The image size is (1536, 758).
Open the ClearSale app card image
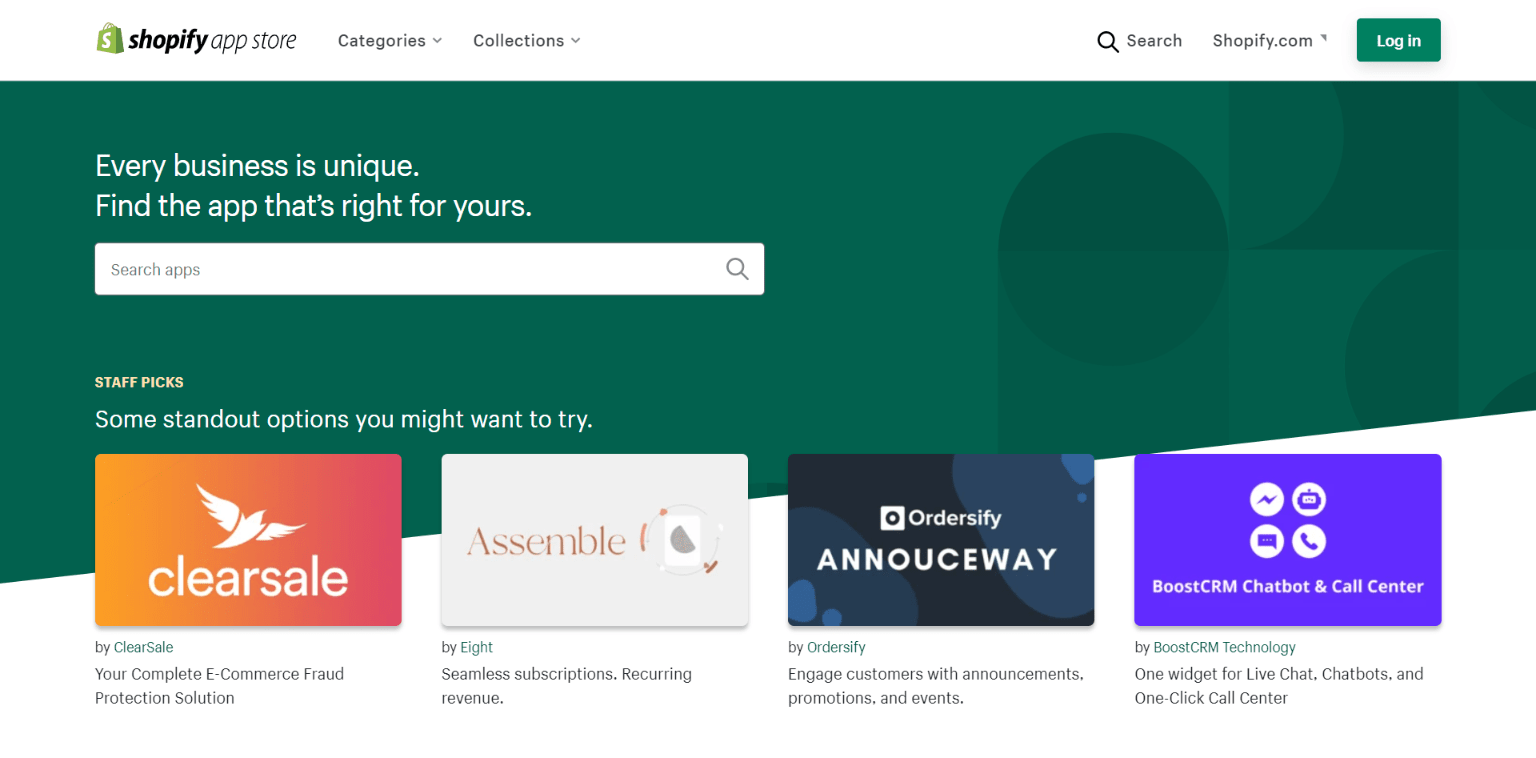(248, 540)
